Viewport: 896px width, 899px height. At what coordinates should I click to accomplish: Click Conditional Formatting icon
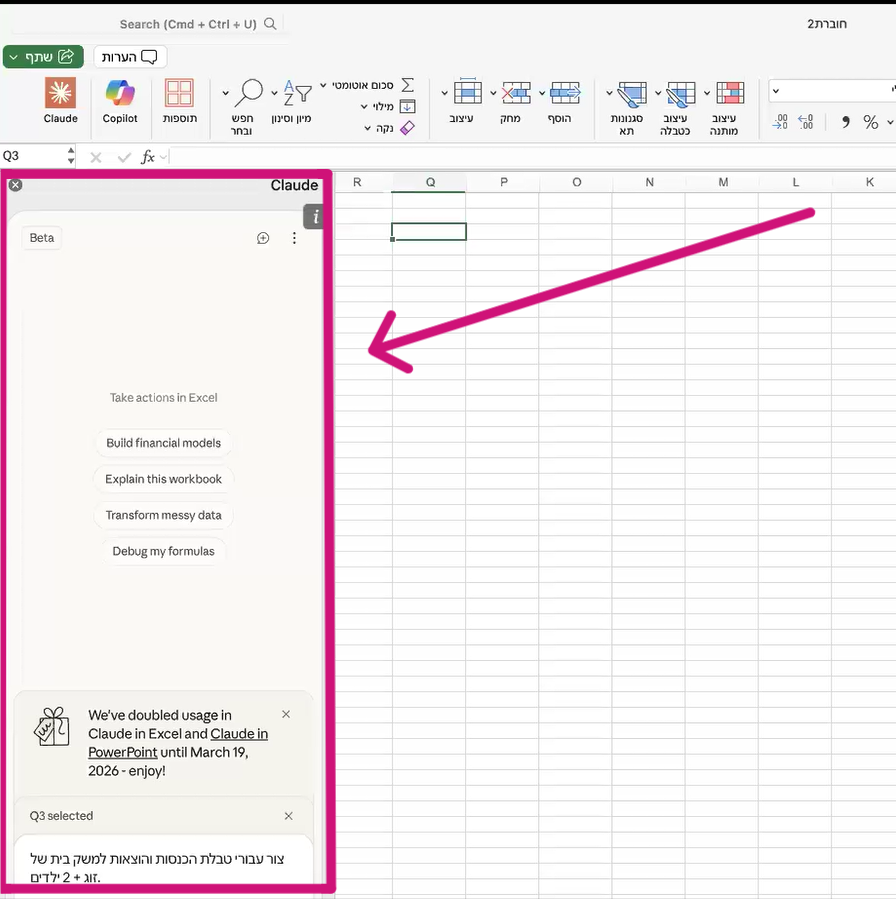730,92
